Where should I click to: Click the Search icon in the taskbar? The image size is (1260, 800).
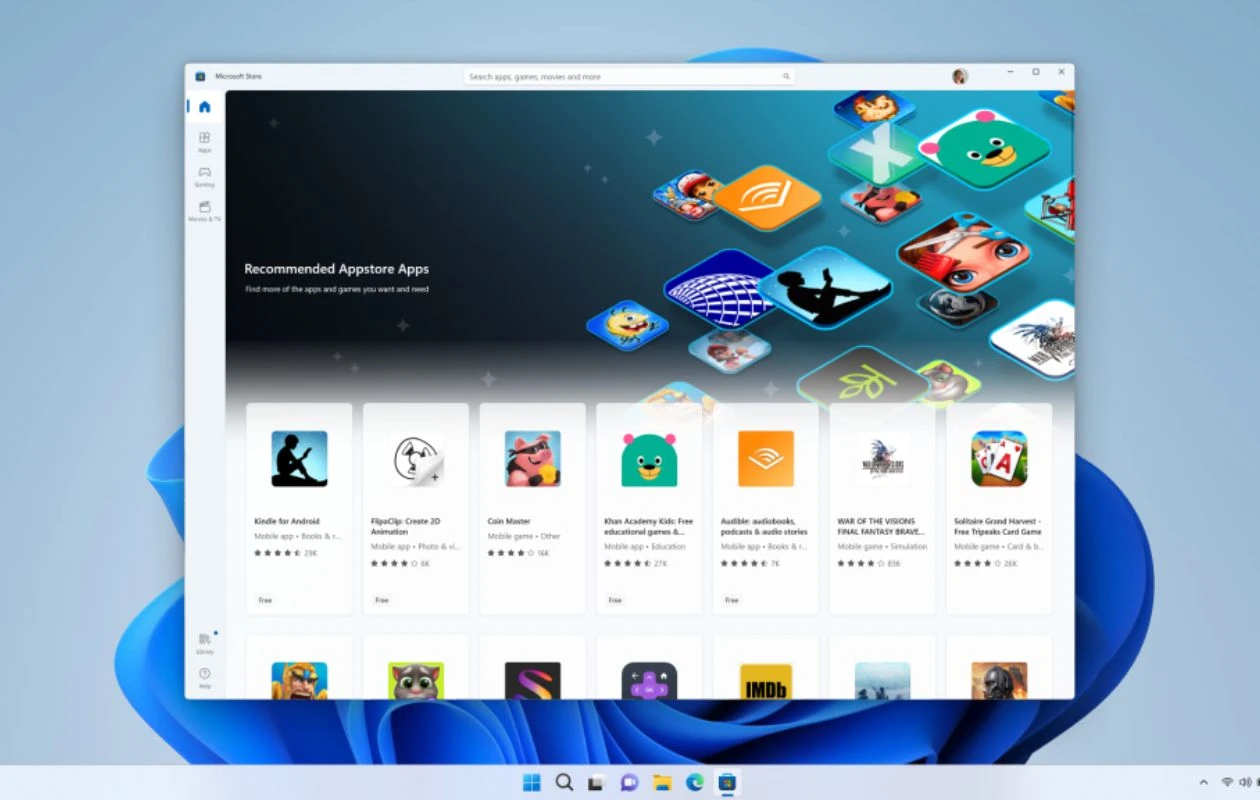click(563, 783)
